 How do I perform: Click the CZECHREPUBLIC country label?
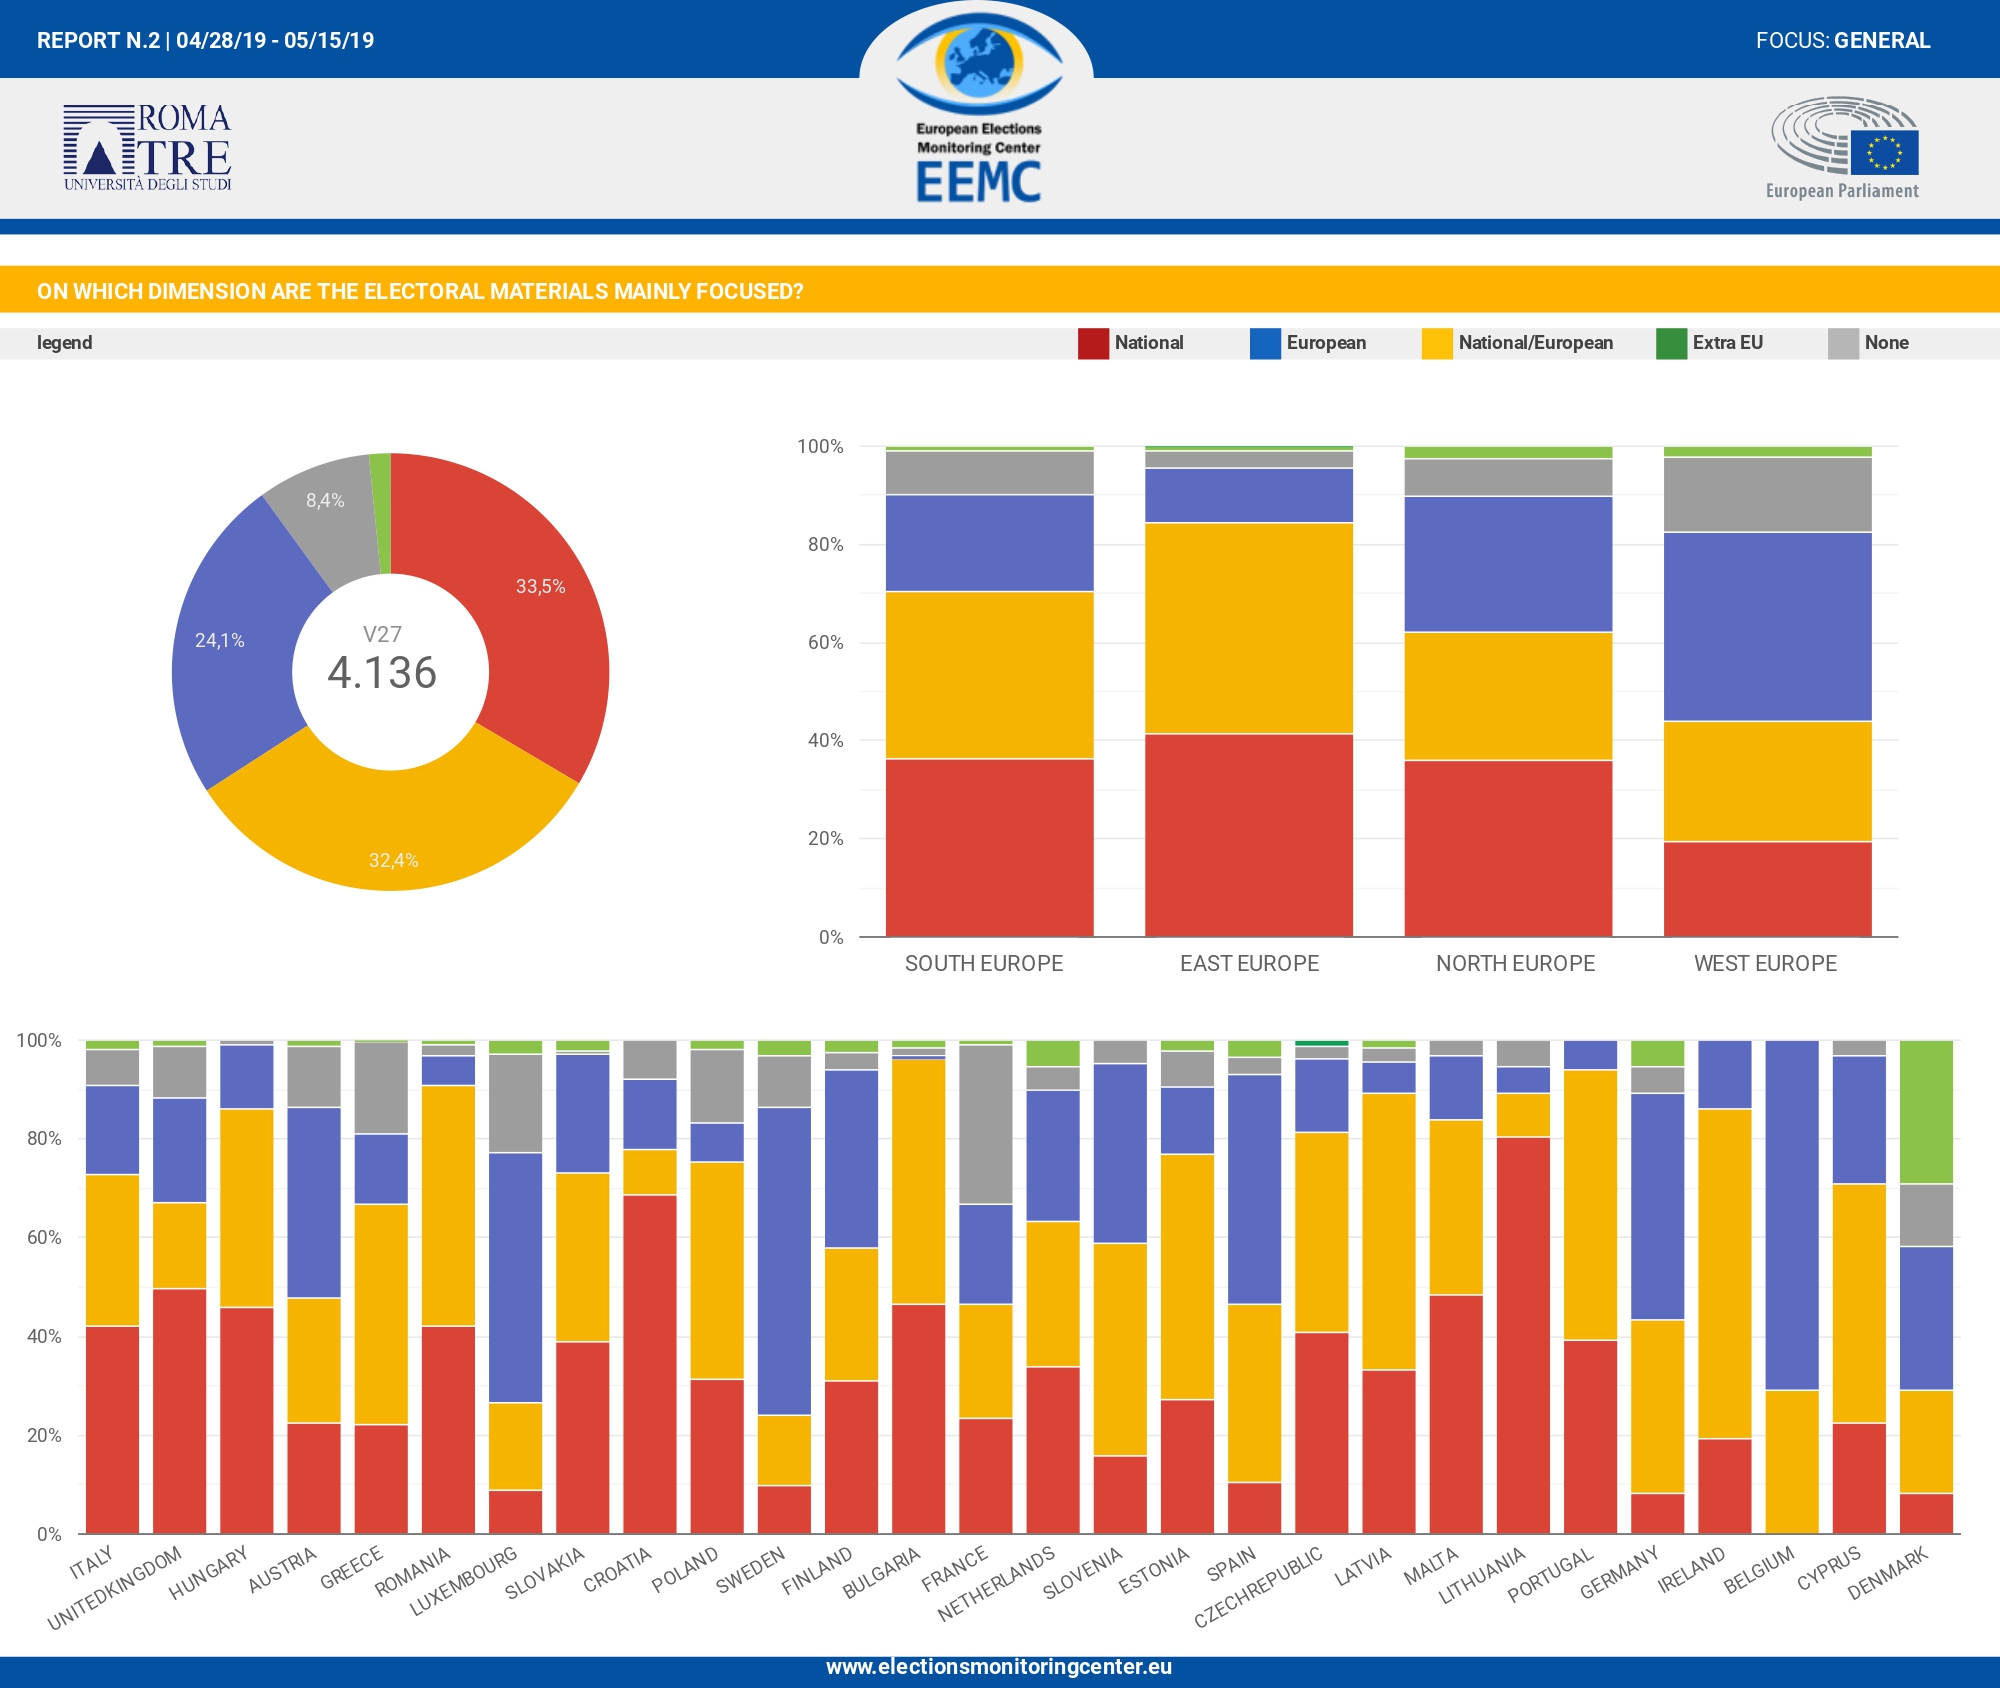[1258, 1587]
